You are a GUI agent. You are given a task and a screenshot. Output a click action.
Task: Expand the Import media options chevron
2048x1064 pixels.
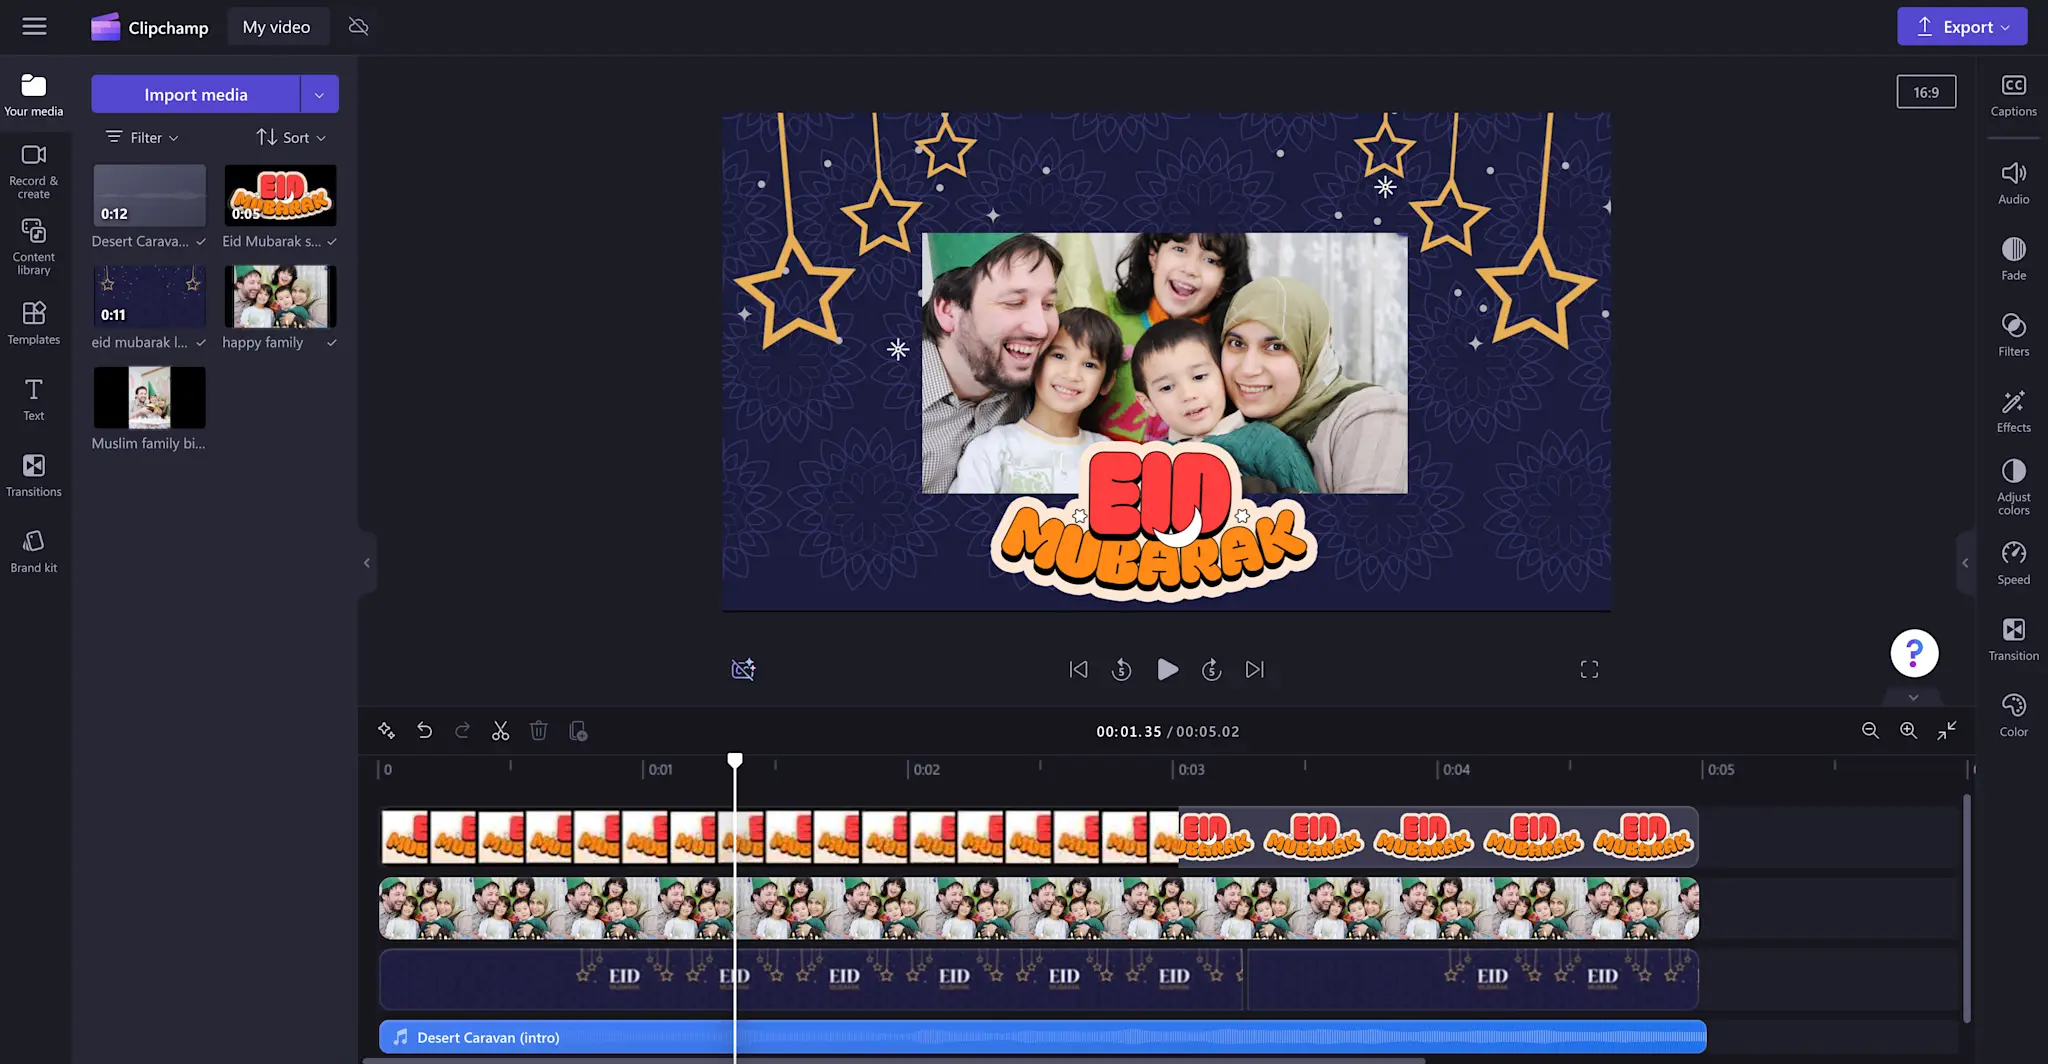coord(319,93)
